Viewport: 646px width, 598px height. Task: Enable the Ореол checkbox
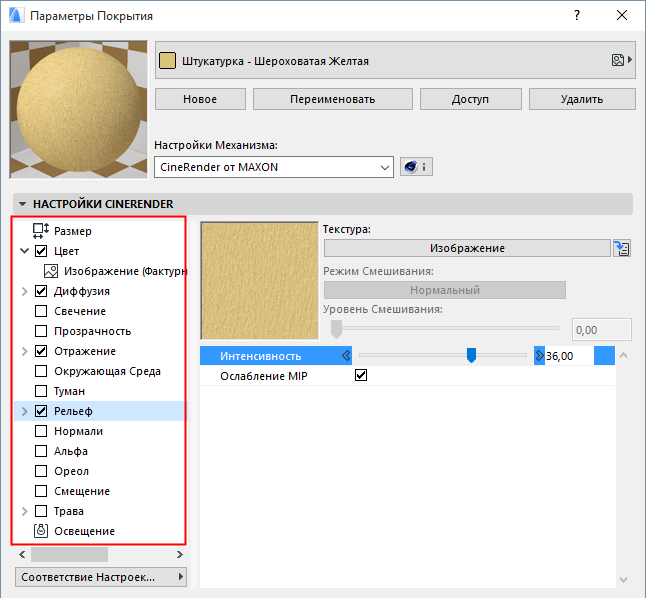(41, 471)
